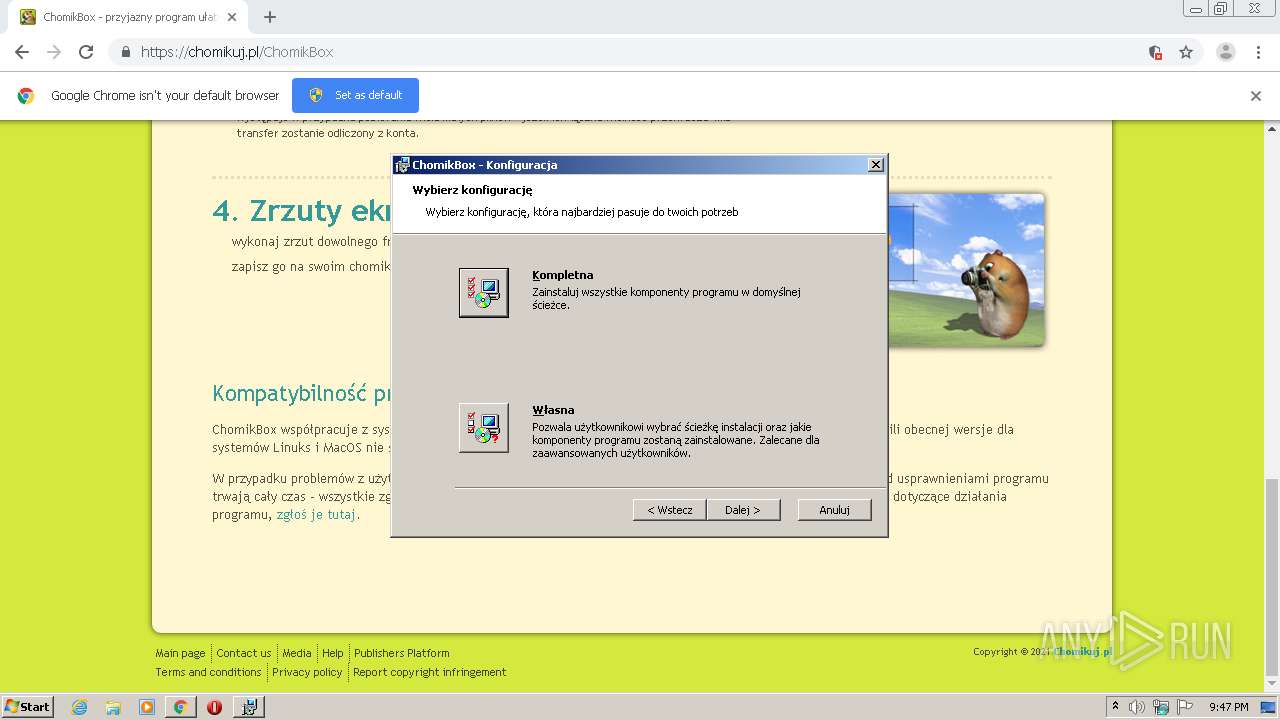Dismiss the default browser infobar
Image resolution: width=1280 pixels, height=720 pixels.
tap(1256, 96)
